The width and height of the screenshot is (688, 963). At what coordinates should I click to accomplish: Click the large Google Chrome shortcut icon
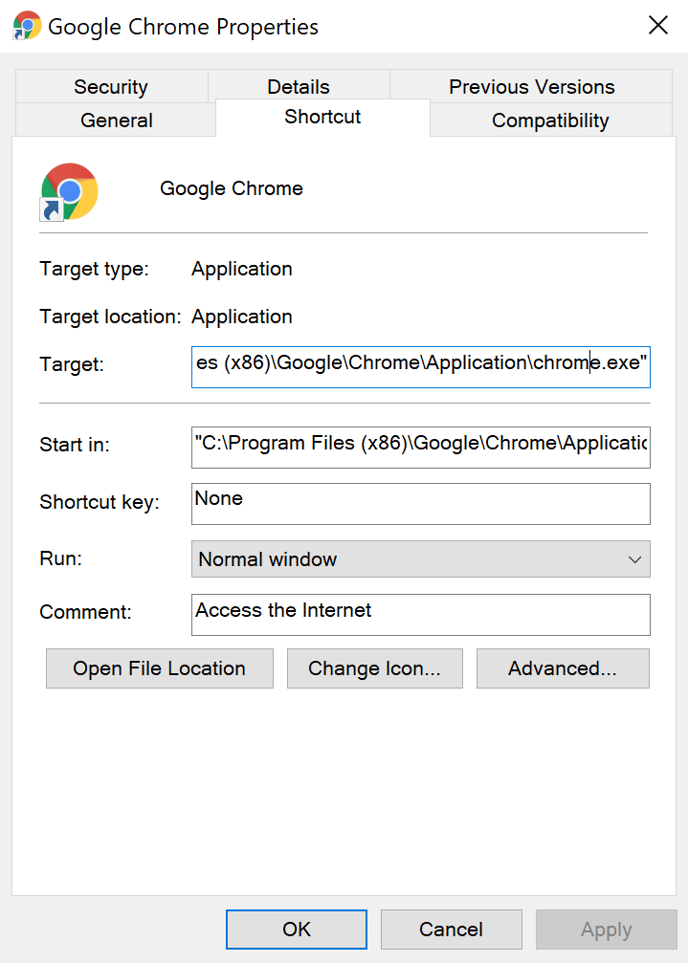[69, 191]
